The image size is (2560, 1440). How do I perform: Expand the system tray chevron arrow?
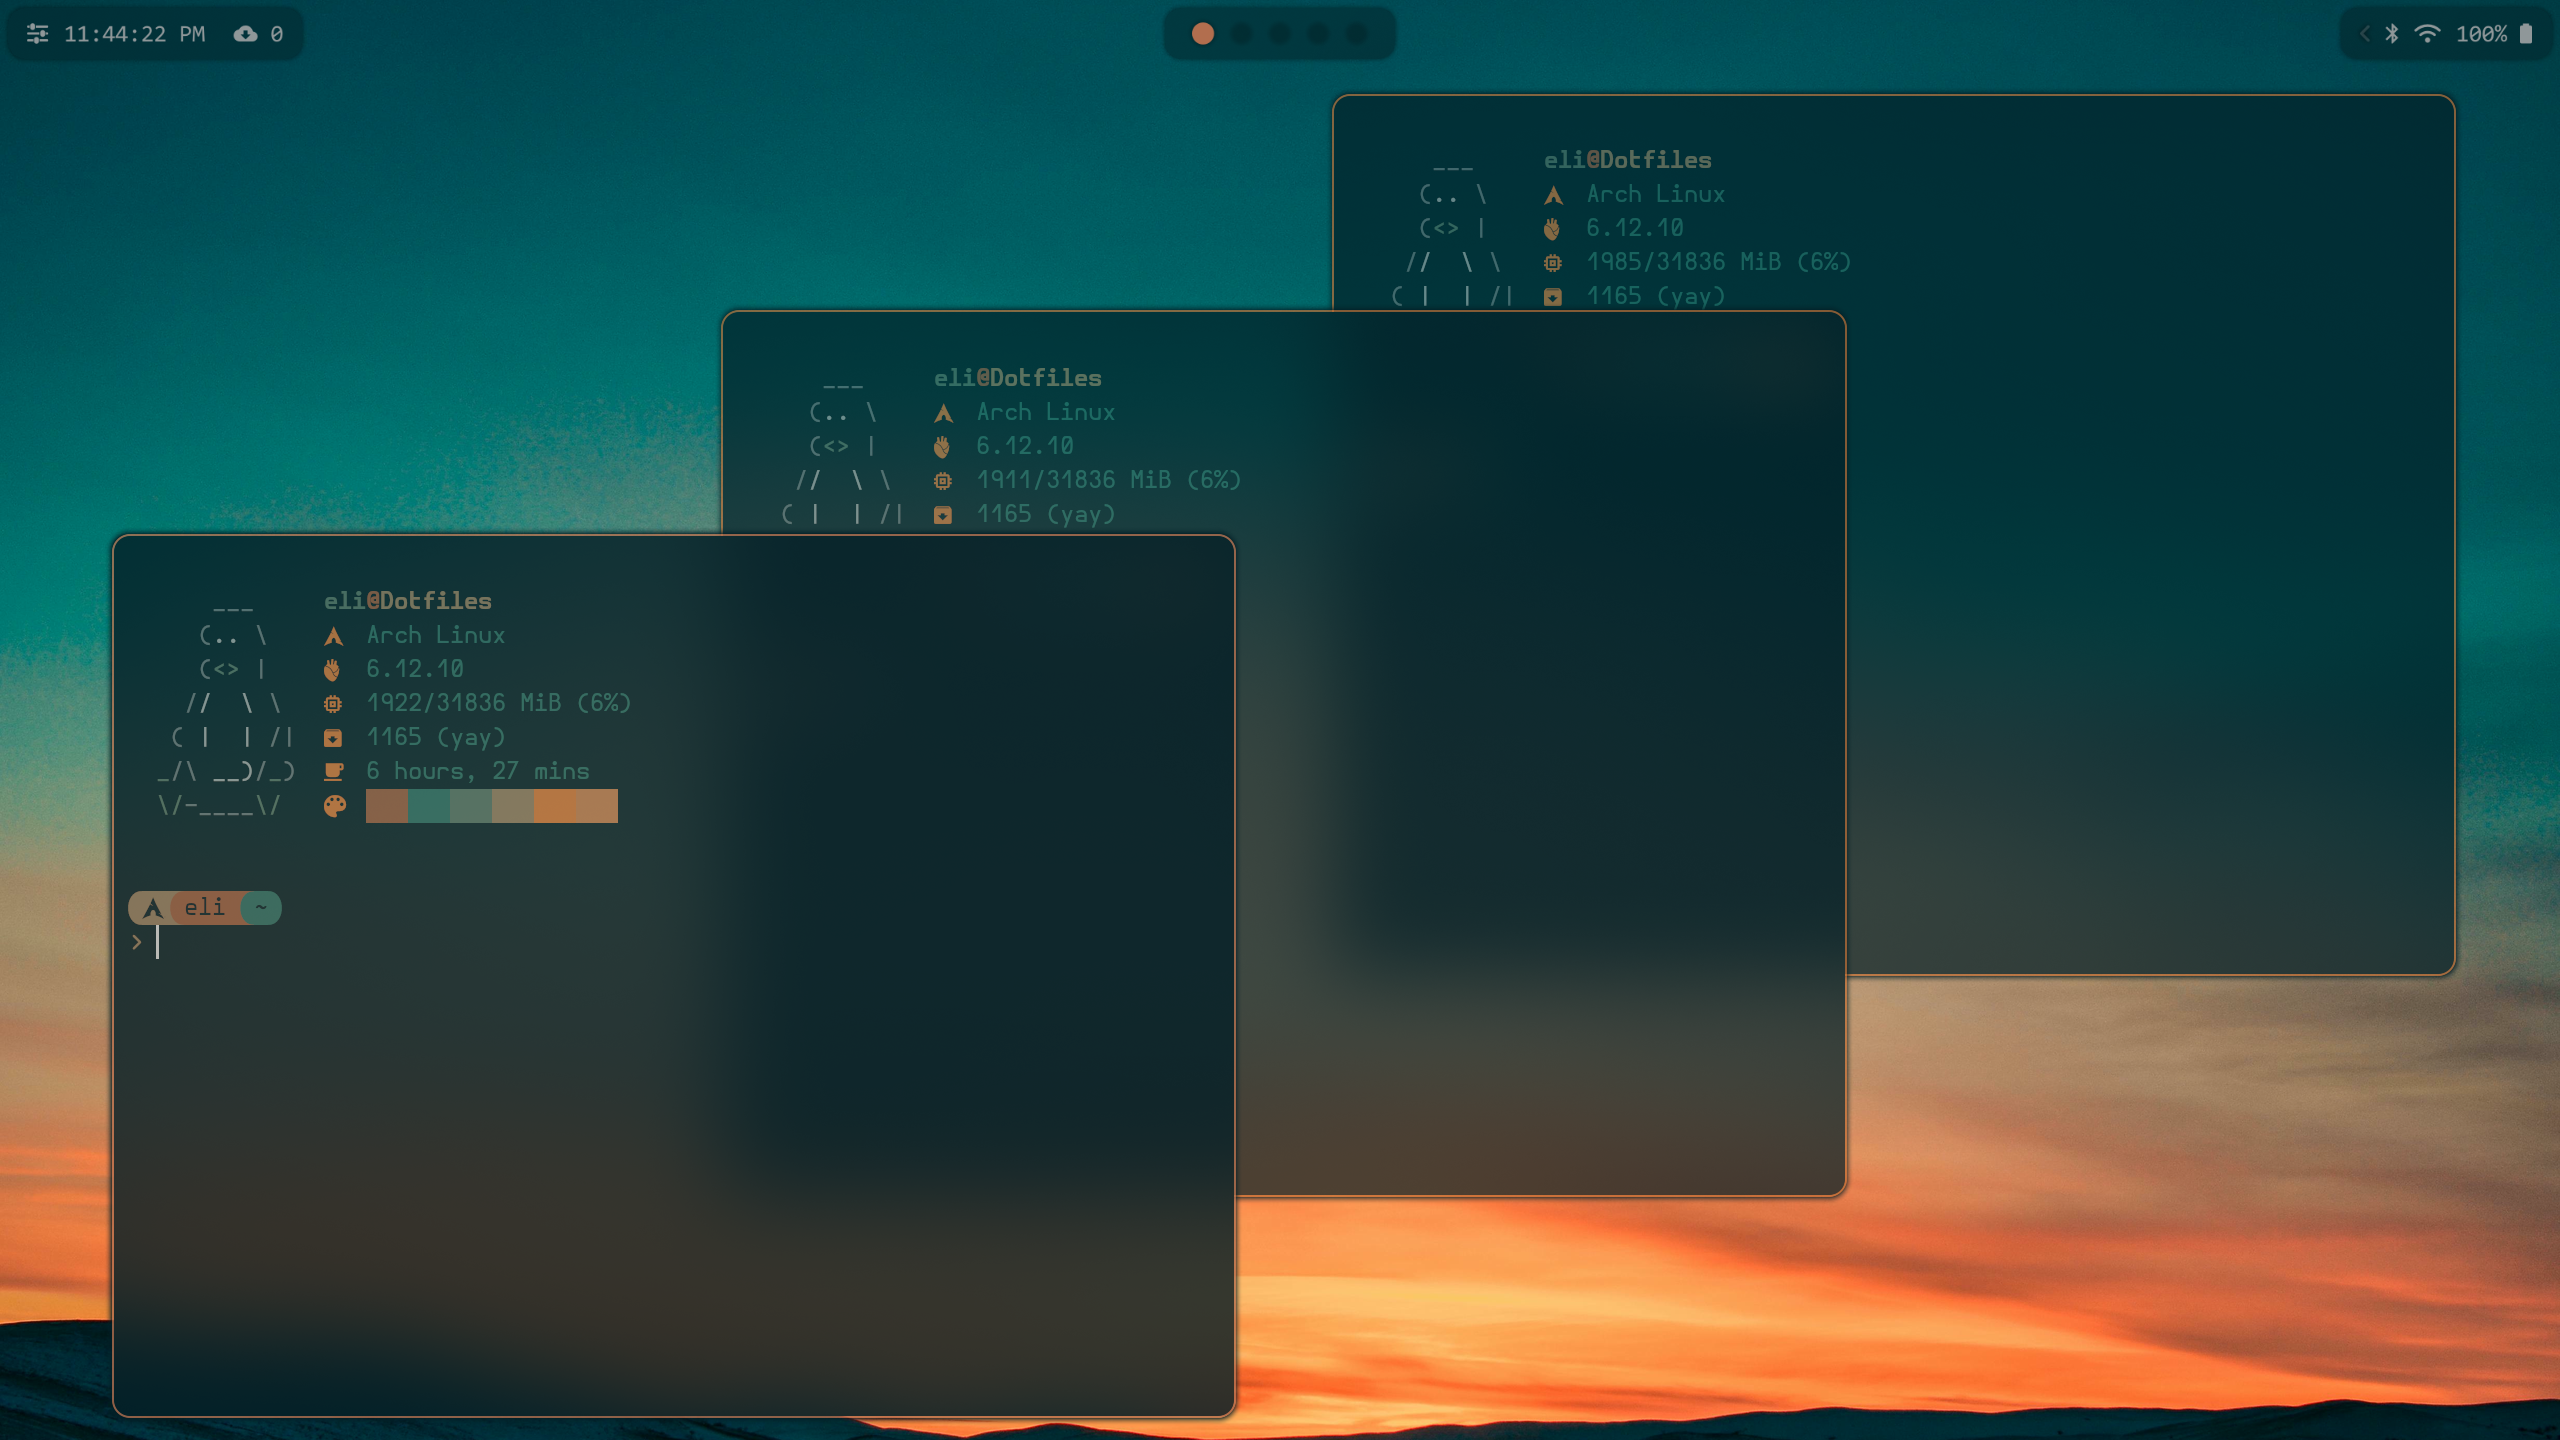pyautogui.click(x=2365, y=34)
